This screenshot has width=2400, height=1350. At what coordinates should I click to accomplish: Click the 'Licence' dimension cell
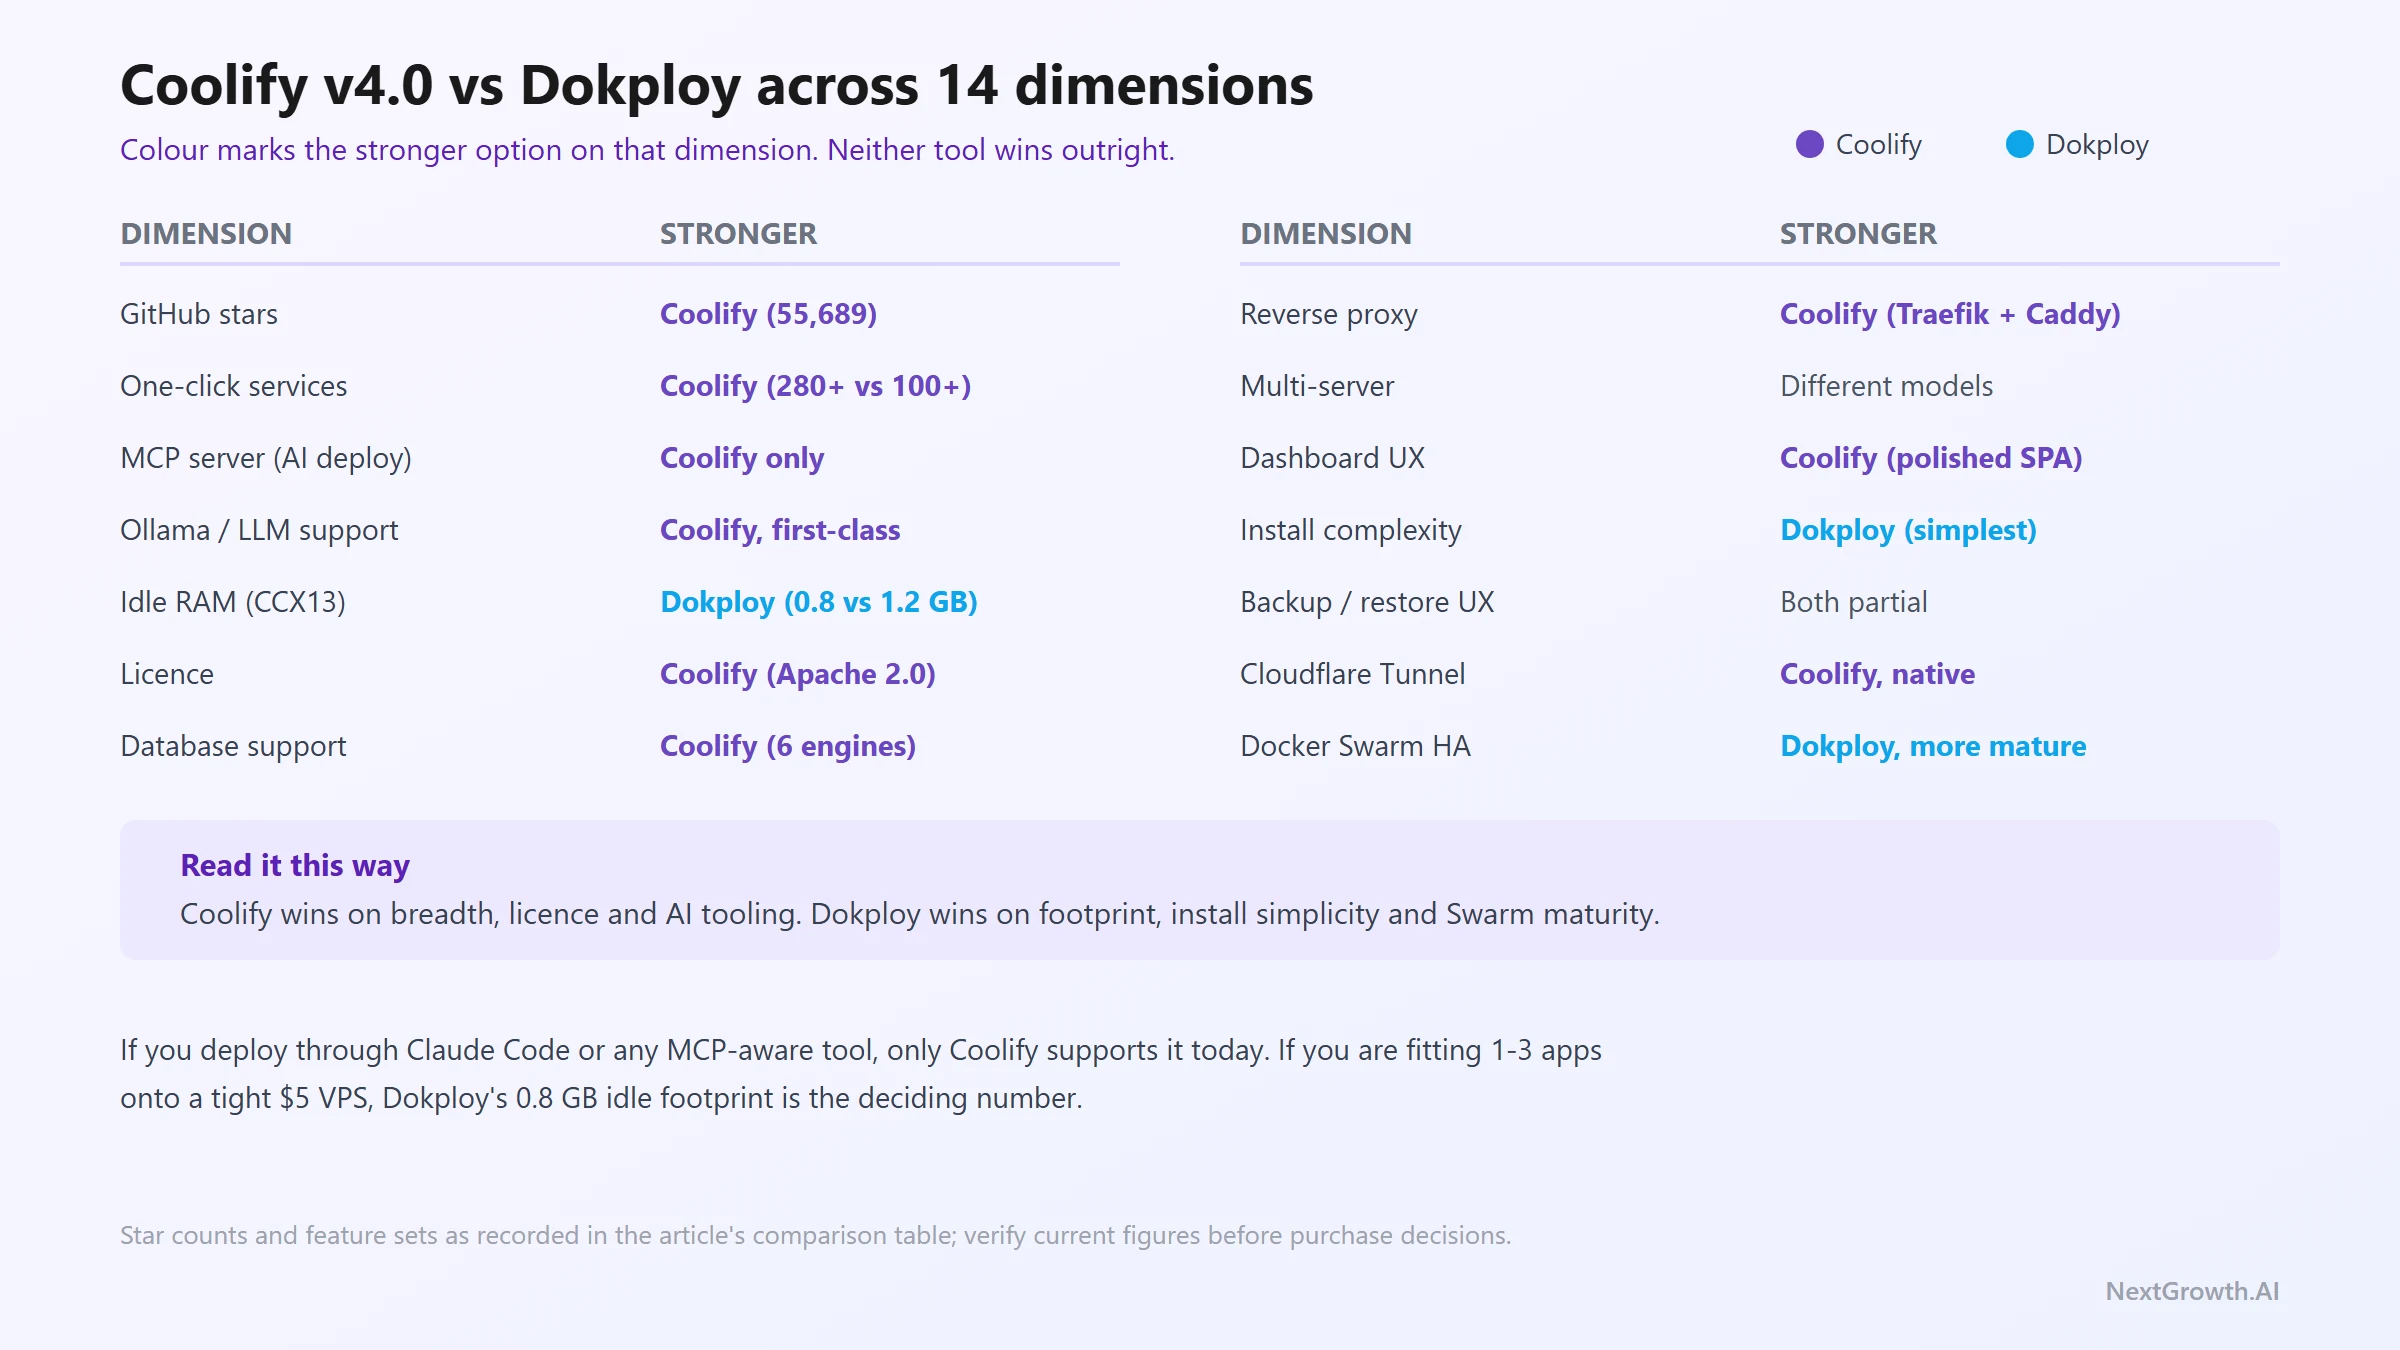pyautogui.click(x=167, y=674)
